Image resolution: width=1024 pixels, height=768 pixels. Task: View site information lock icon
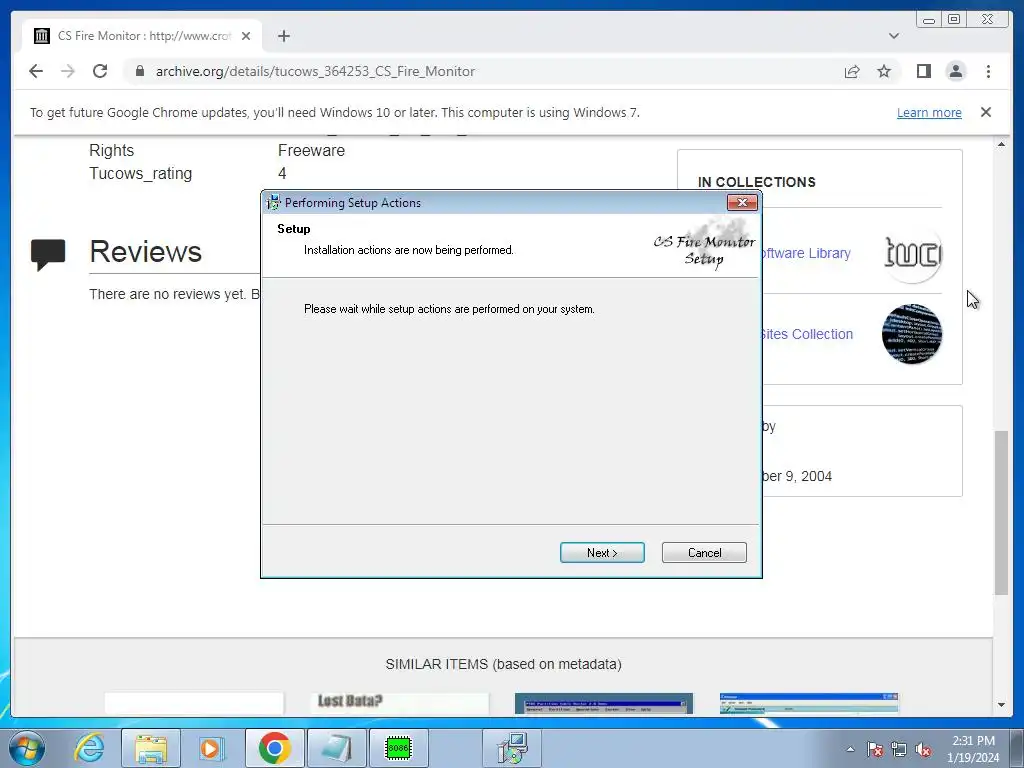139,71
